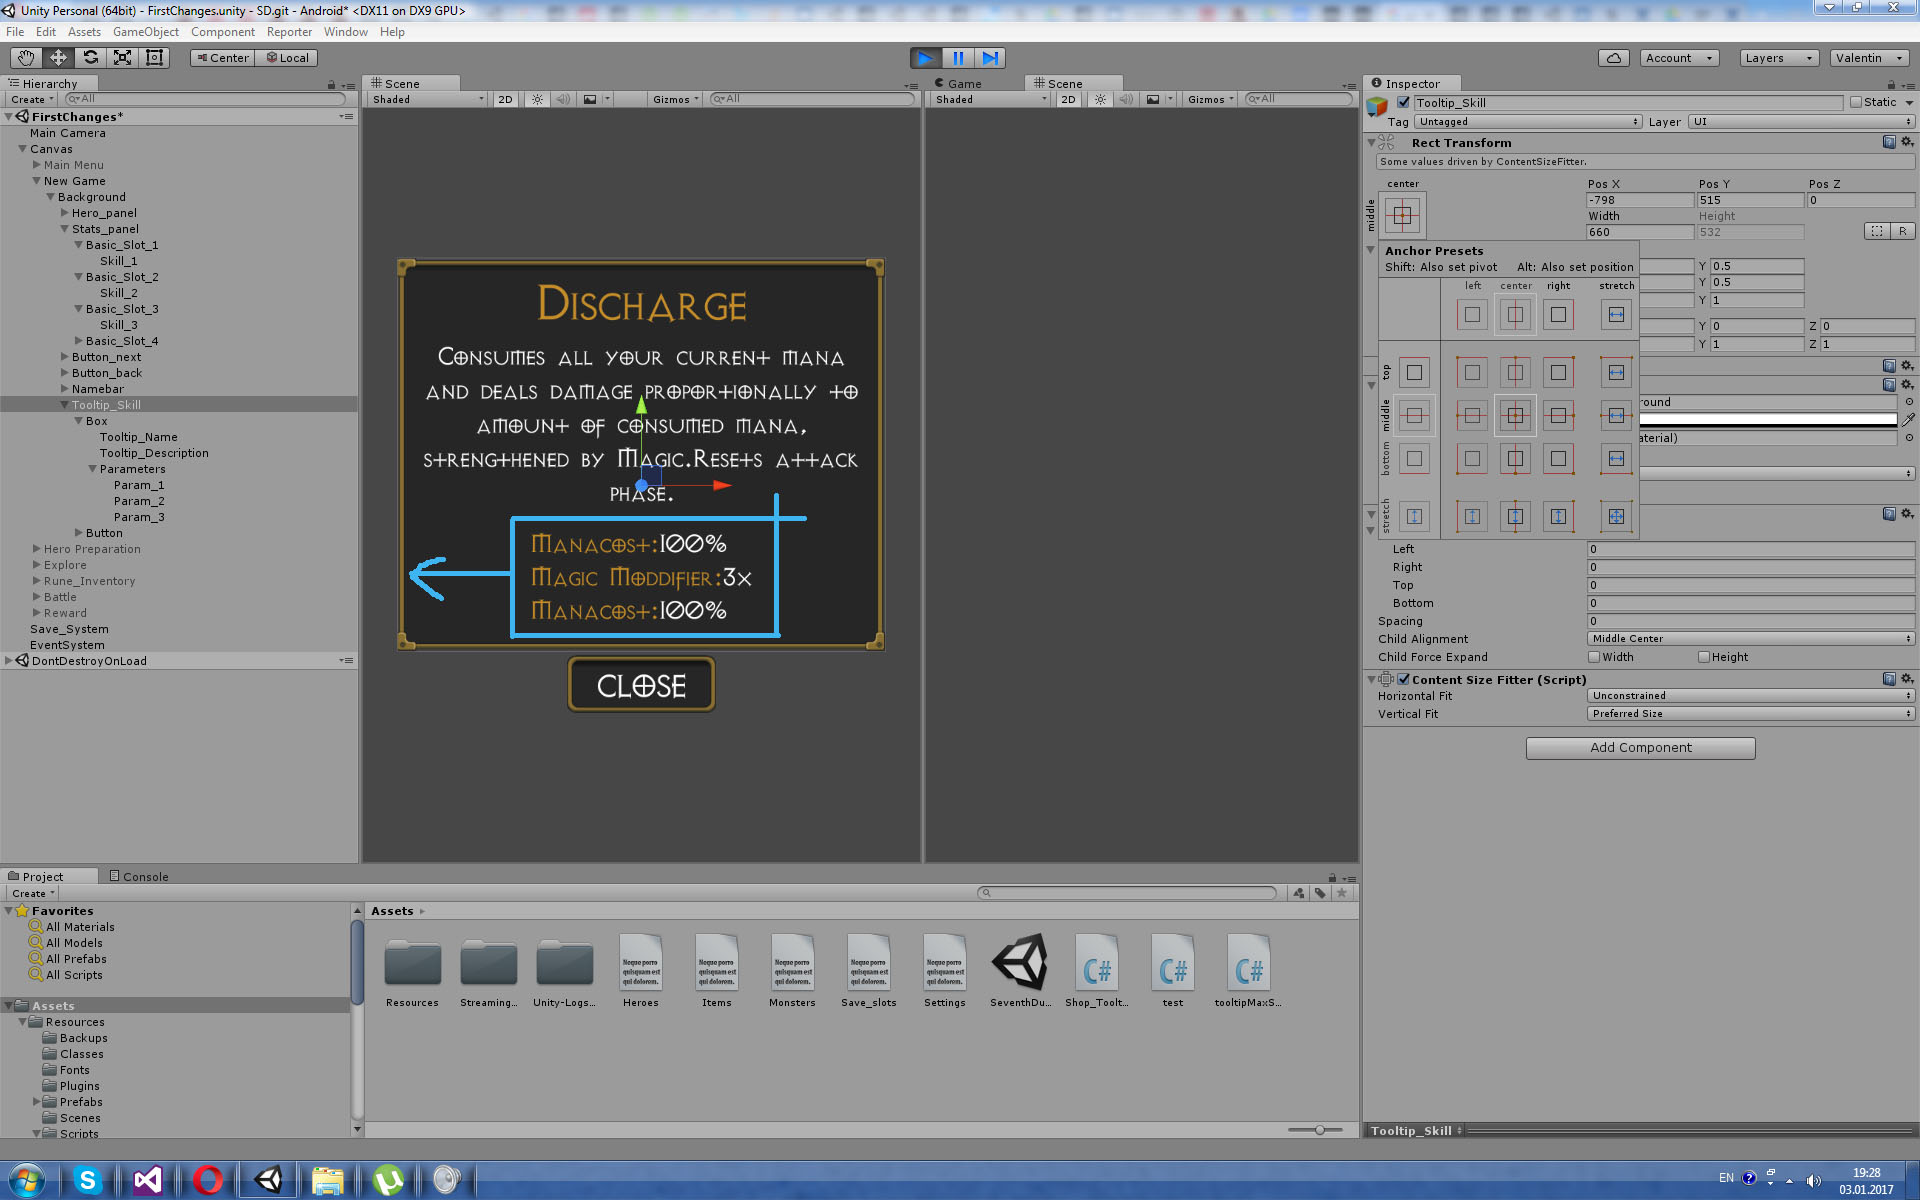Click Child Alignment Middle Center dropdown
This screenshot has height=1200, width=1920.
click(x=1749, y=637)
